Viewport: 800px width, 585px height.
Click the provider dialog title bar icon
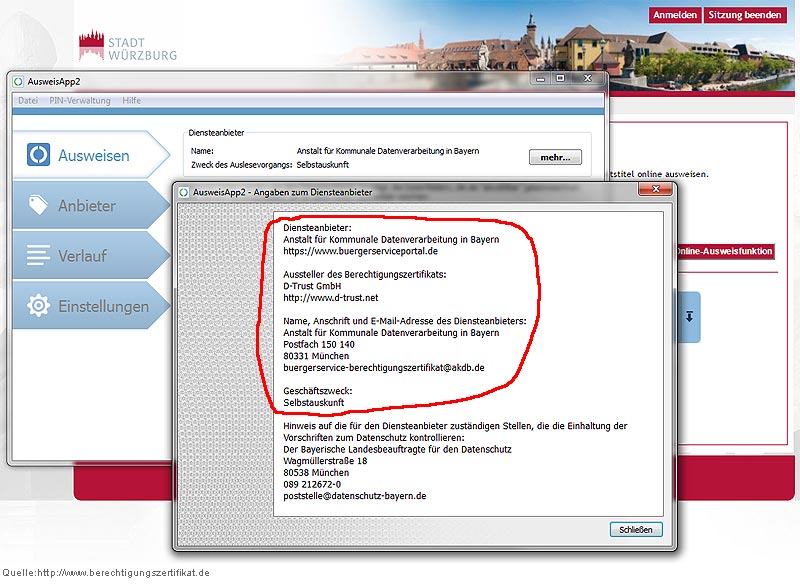pos(184,192)
